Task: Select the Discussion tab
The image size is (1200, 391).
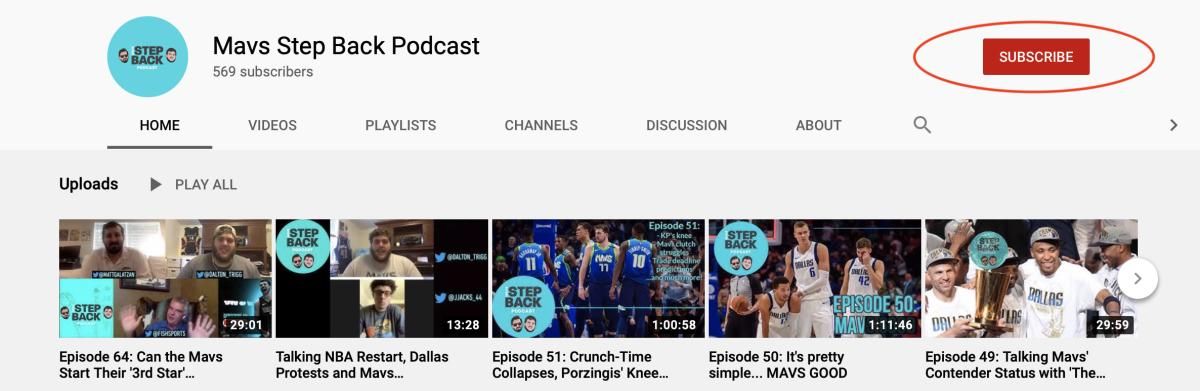Action: (x=686, y=125)
